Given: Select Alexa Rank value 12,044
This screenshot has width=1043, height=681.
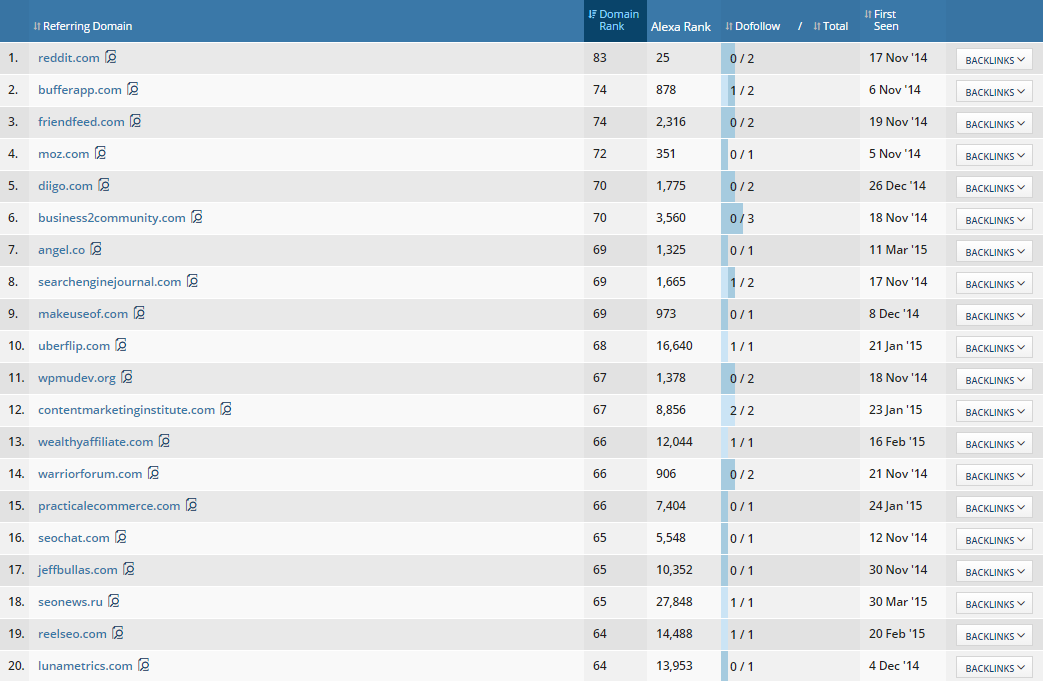Looking at the screenshot, I should 674,442.
